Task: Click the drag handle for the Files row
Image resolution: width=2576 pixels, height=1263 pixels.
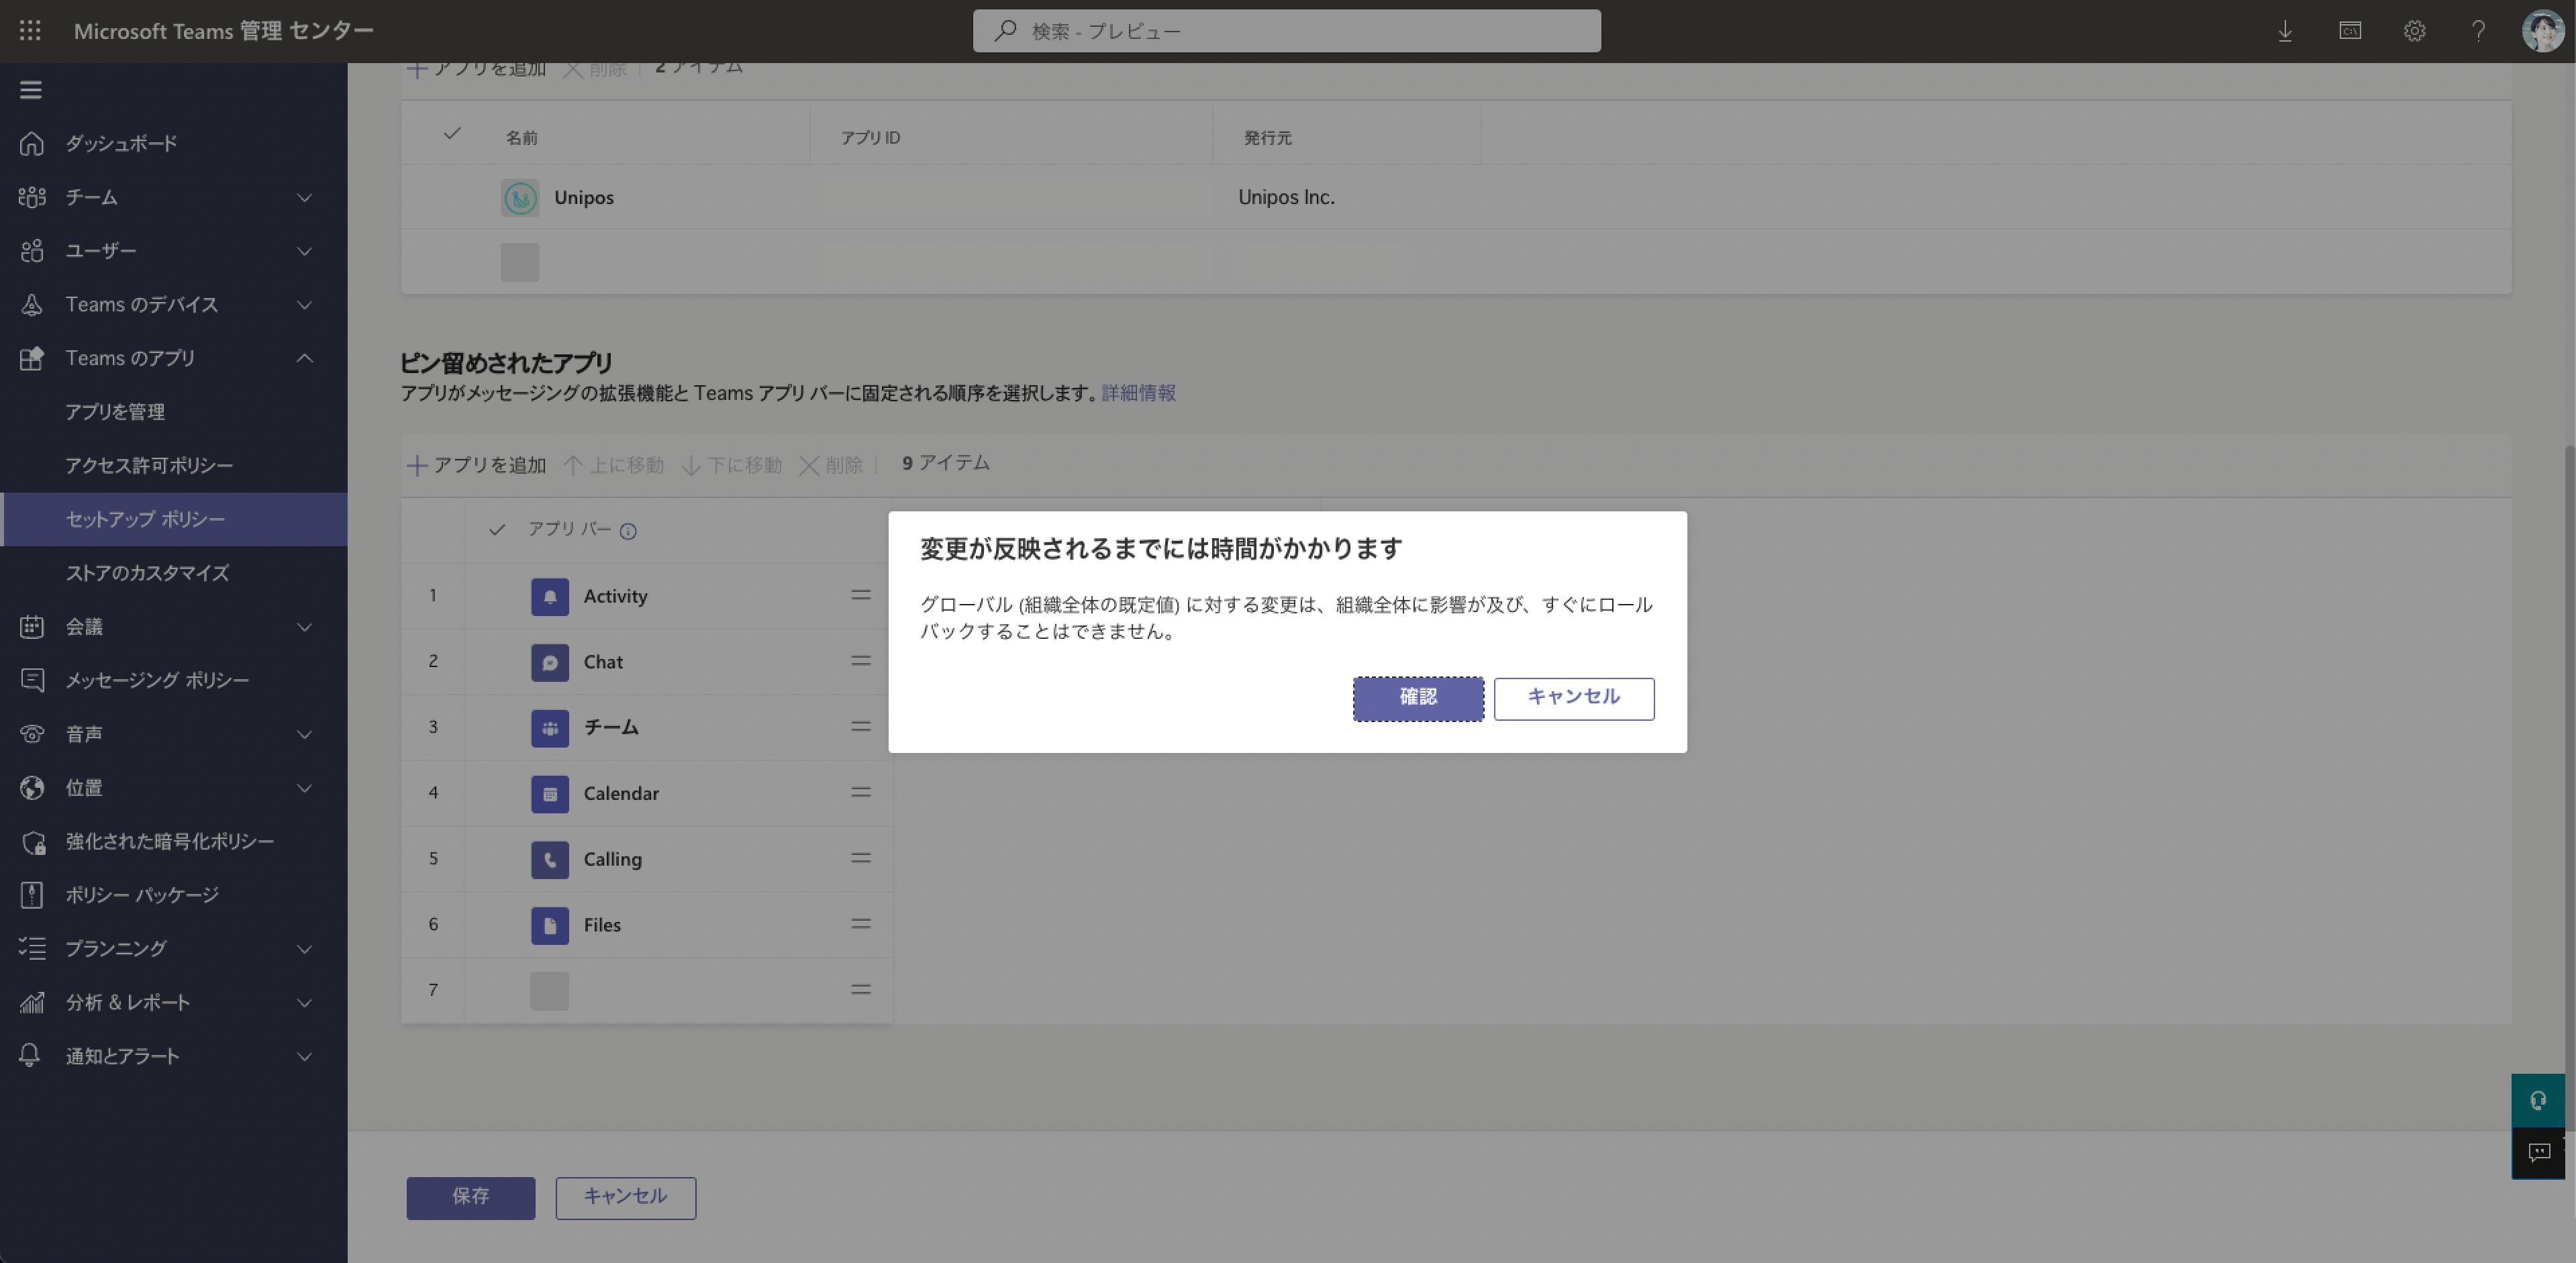Action: [x=861, y=924]
